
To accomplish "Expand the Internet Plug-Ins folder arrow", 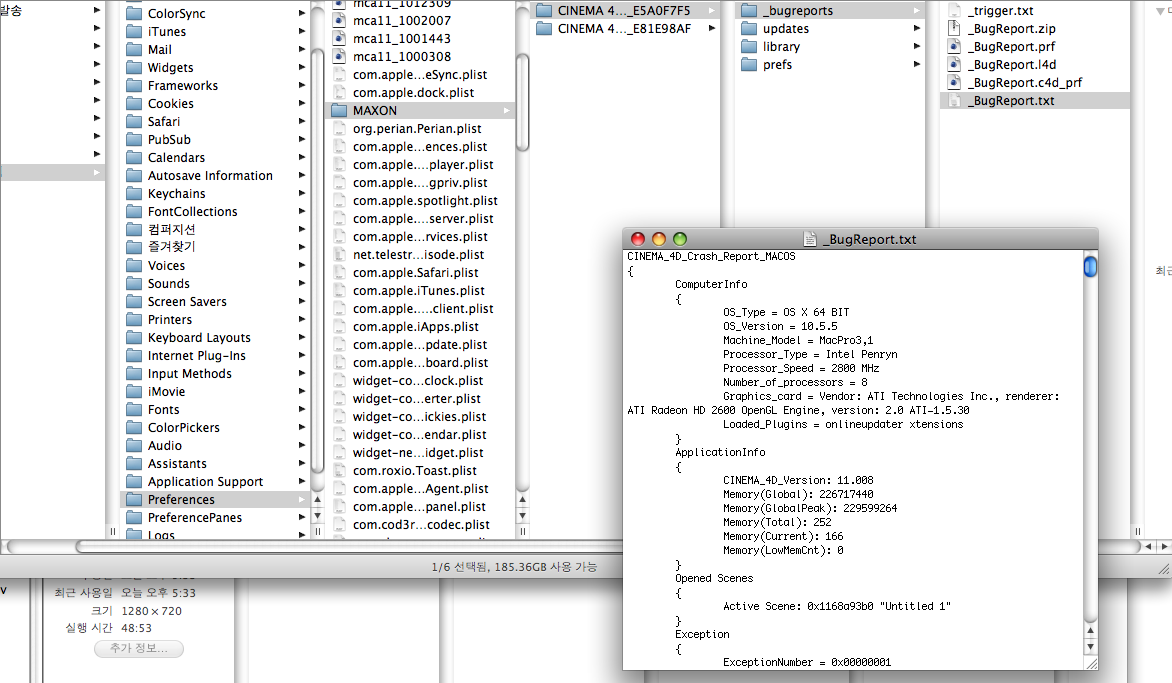I will [302, 355].
